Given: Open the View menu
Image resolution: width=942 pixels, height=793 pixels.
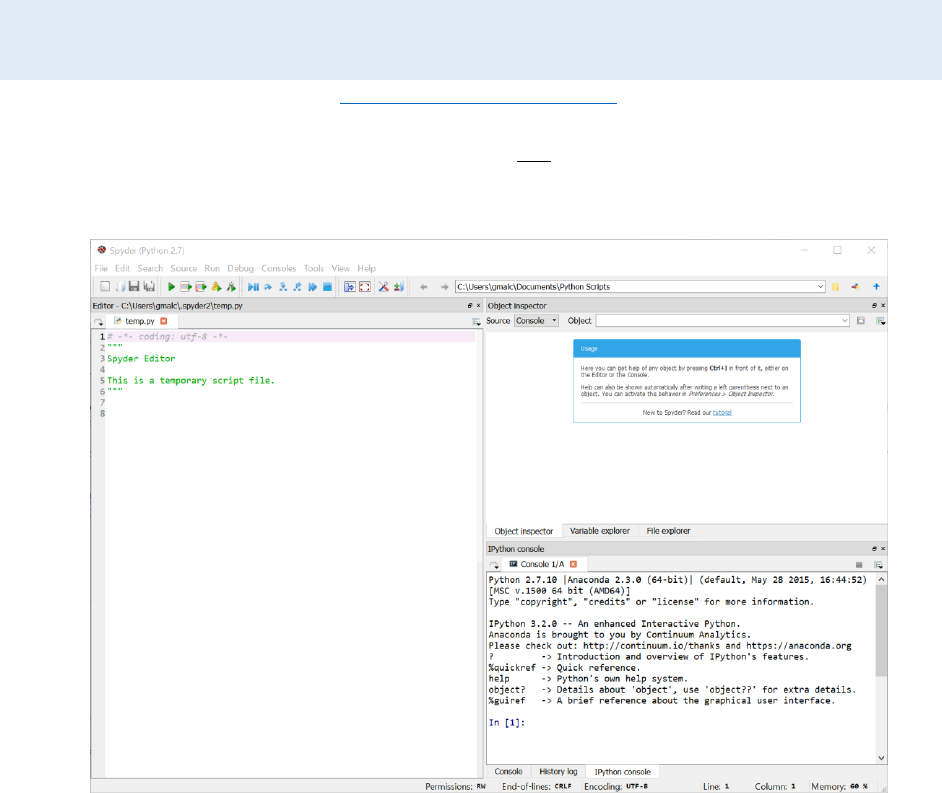Looking at the screenshot, I should tap(341, 269).
